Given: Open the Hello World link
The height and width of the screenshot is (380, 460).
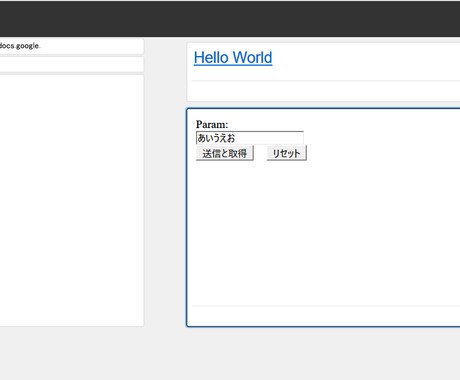Looking at the screenshot, I should coord(233,58).
